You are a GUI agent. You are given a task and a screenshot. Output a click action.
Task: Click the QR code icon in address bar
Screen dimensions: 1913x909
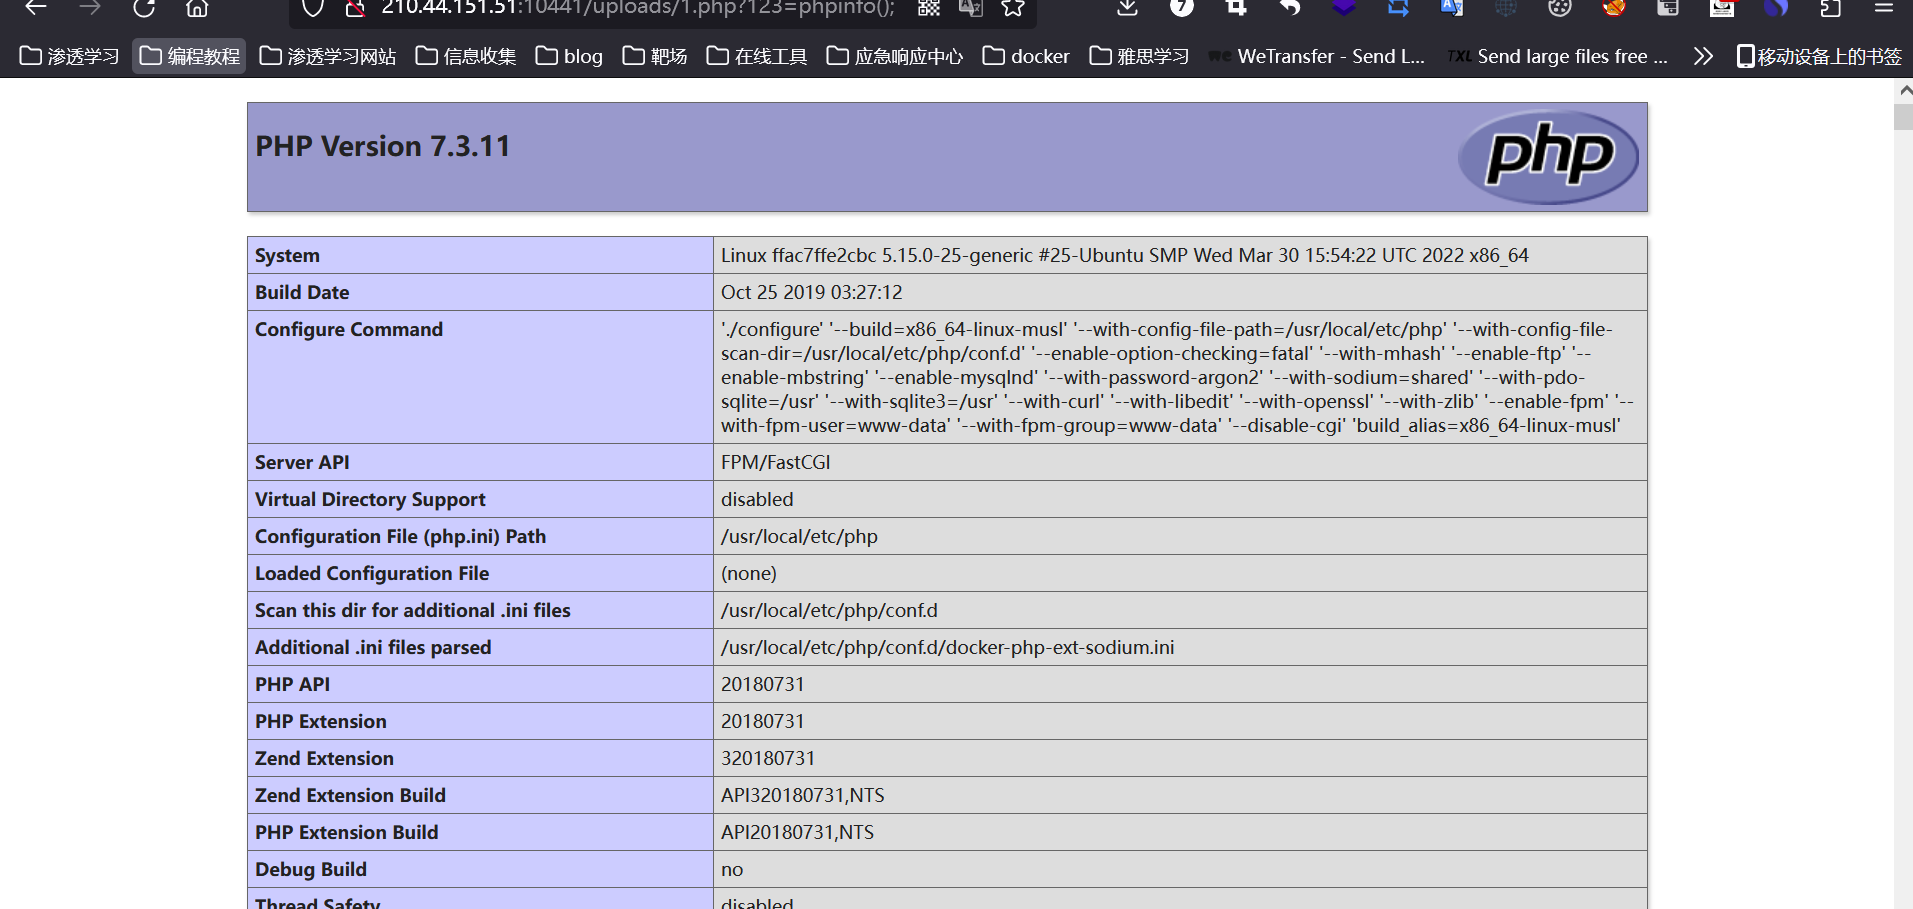click(929, 8)
